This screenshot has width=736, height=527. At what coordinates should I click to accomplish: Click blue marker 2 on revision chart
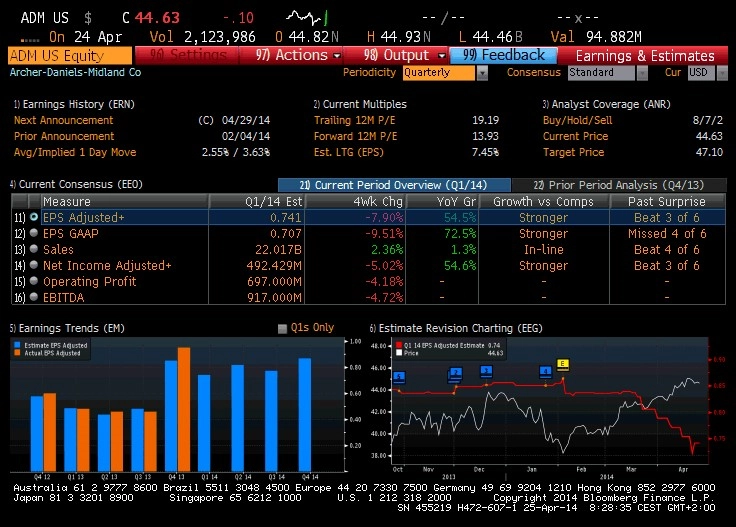click(455, 374)
